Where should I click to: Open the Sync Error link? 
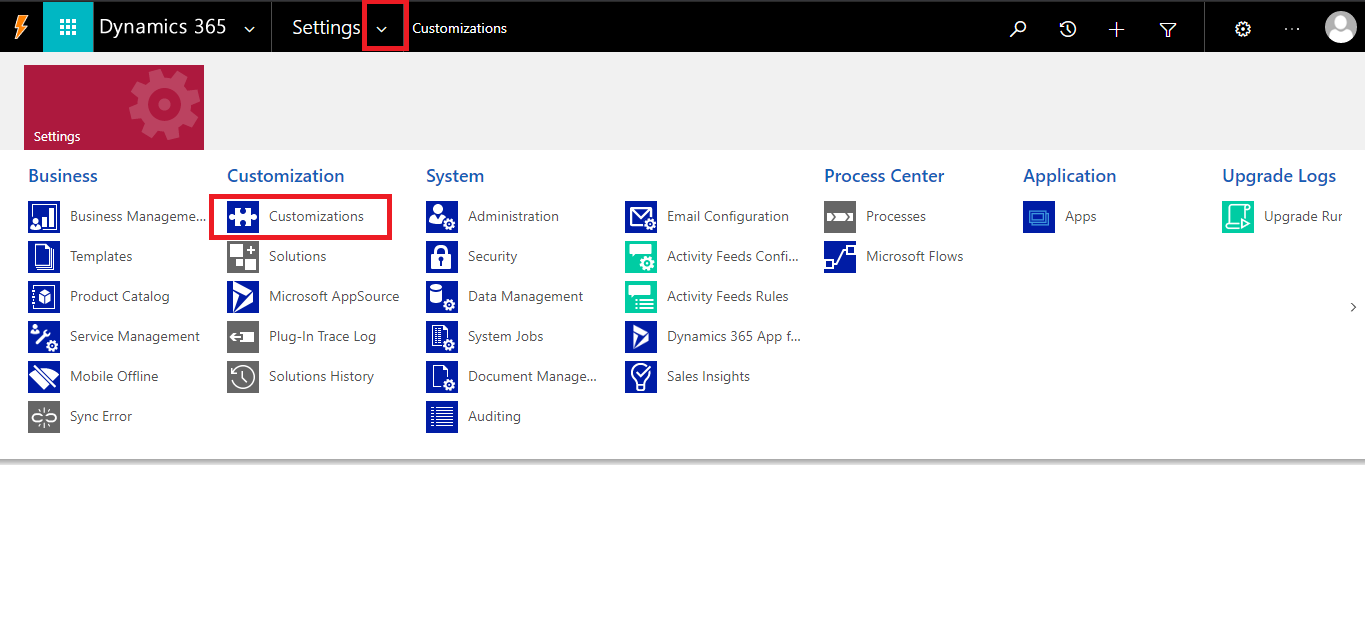(x=101, y=416)
